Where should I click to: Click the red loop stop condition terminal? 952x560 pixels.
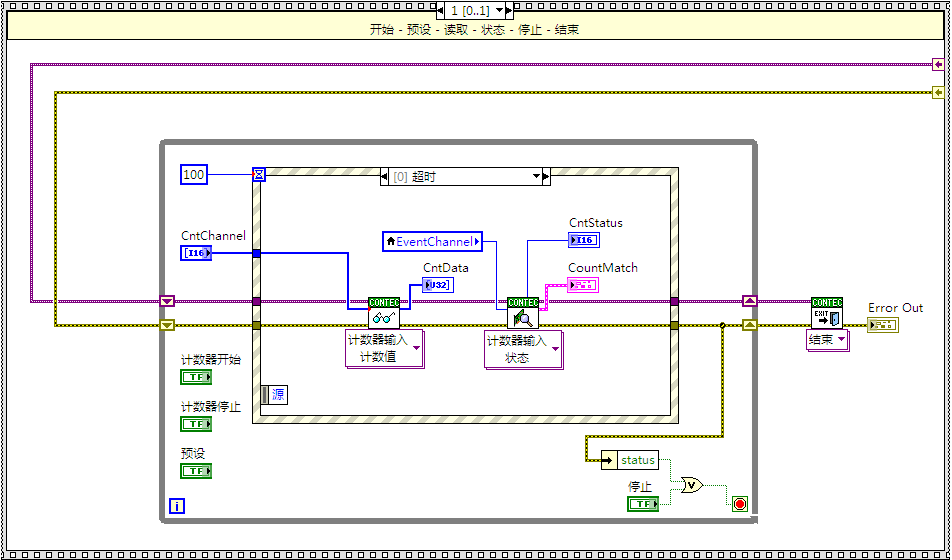coord(740,503)
